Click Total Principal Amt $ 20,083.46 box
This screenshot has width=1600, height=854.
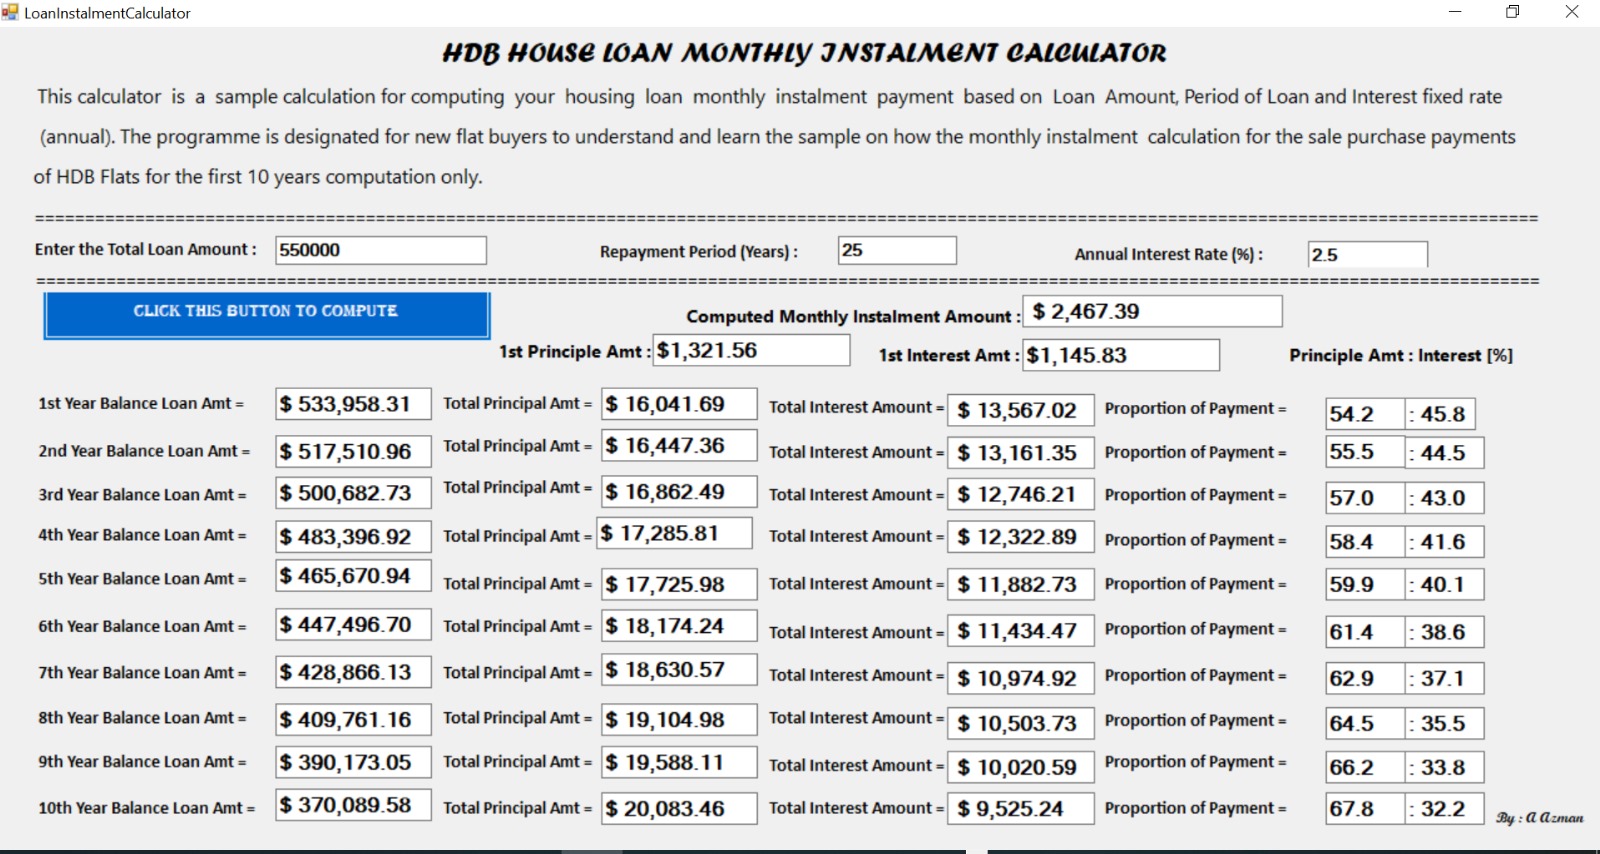click(x=679, y=808)
